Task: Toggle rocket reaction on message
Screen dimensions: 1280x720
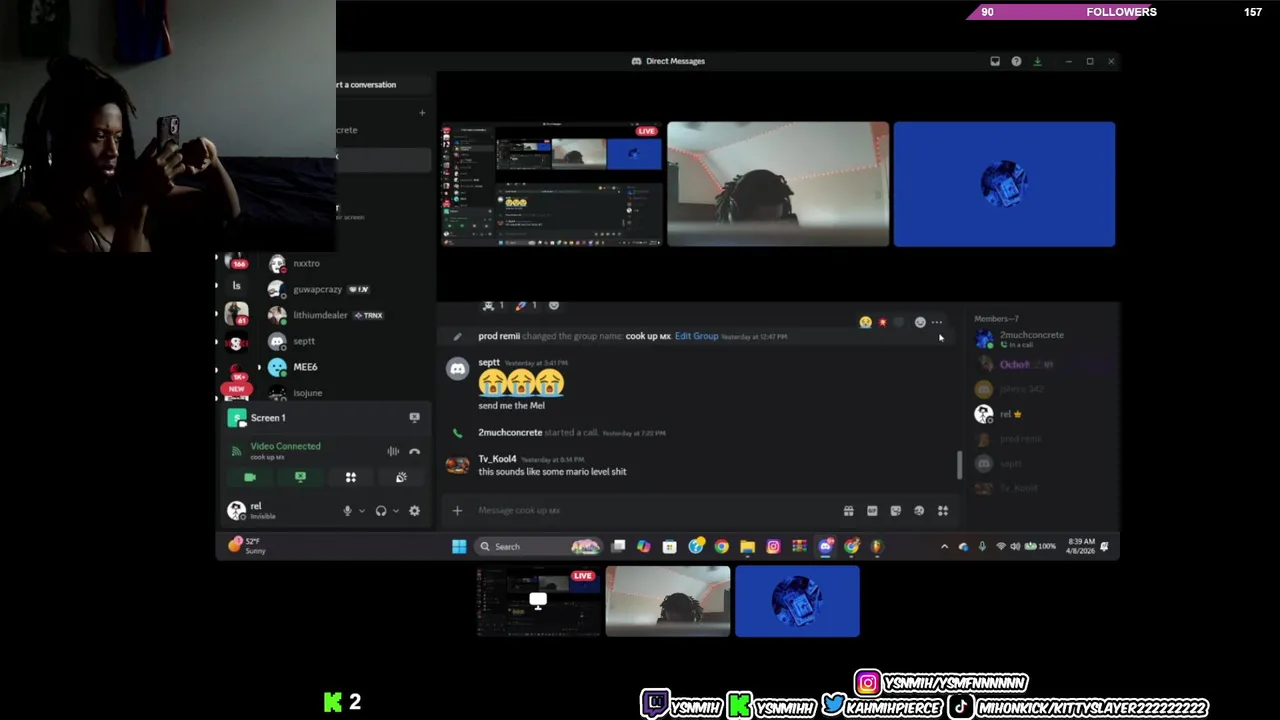Action: [x=525, y=305]
